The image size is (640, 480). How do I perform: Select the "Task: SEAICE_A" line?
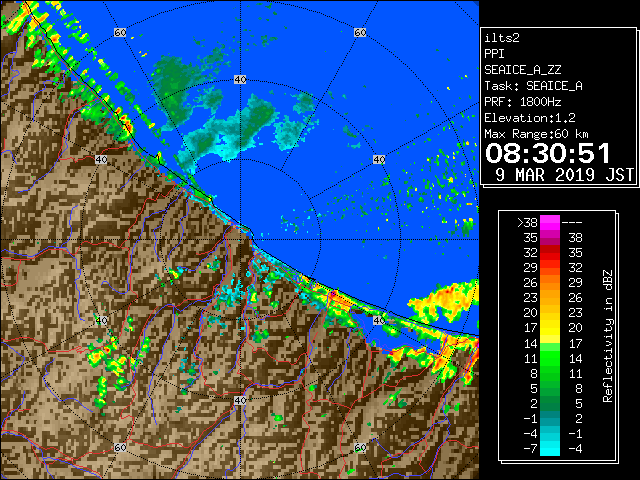tap(533, 86)
